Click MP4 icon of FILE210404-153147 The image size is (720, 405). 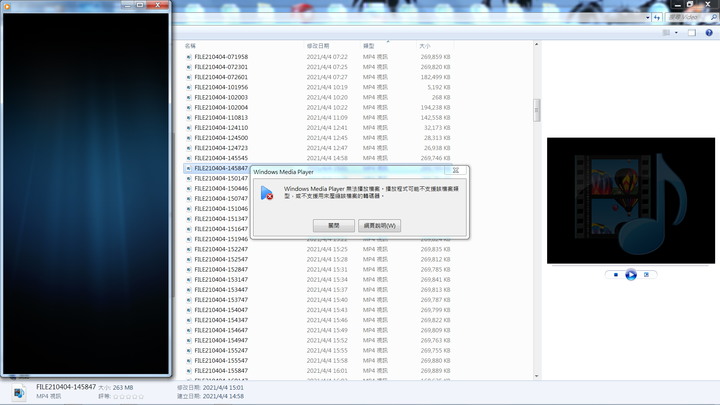point(188,280)
